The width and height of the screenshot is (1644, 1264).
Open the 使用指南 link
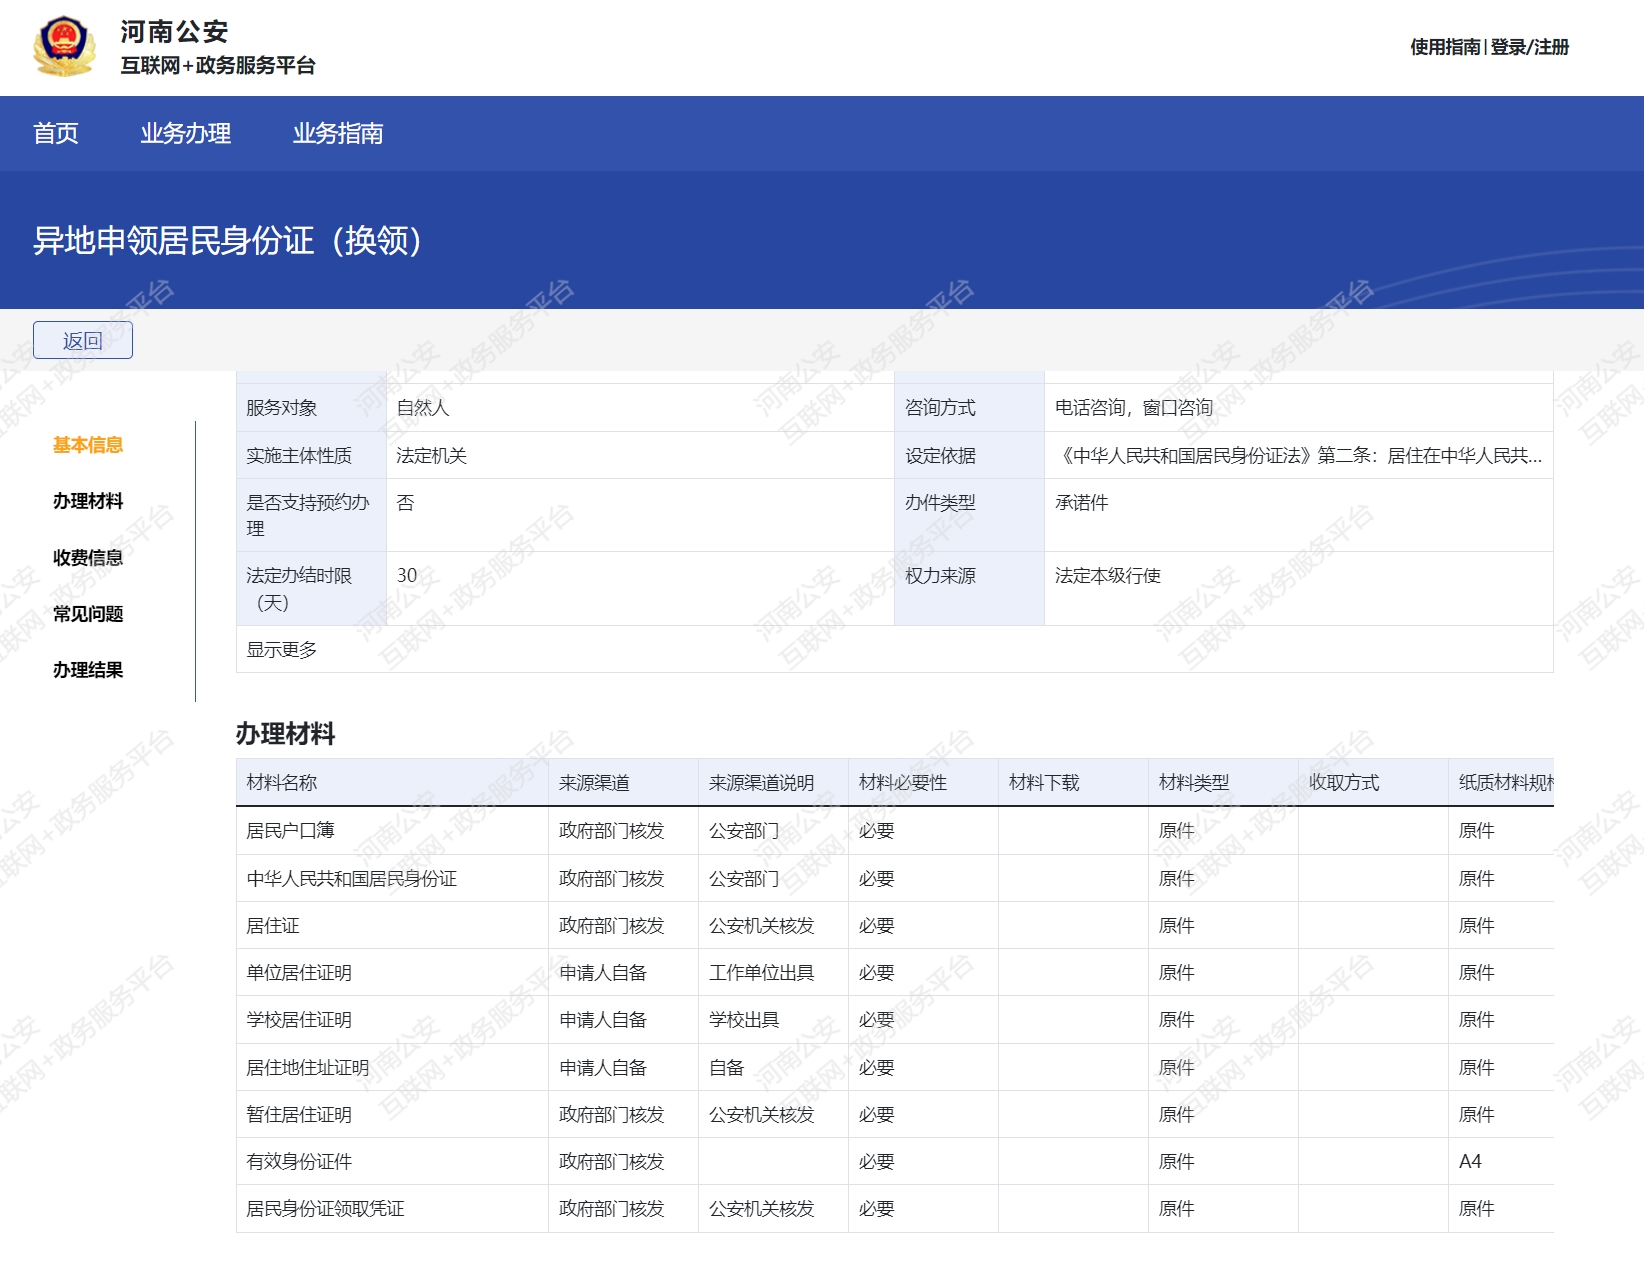(1444, 47)
